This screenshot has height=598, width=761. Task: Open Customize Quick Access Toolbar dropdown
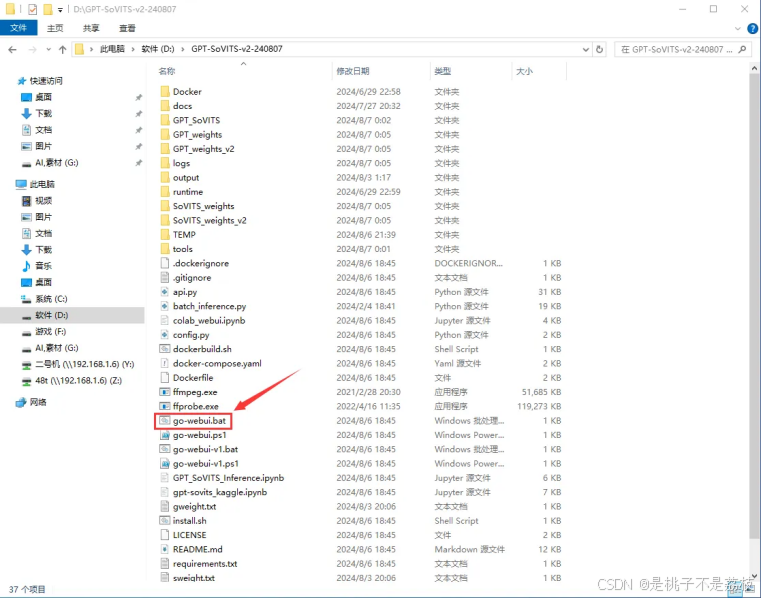coord(60,9)
